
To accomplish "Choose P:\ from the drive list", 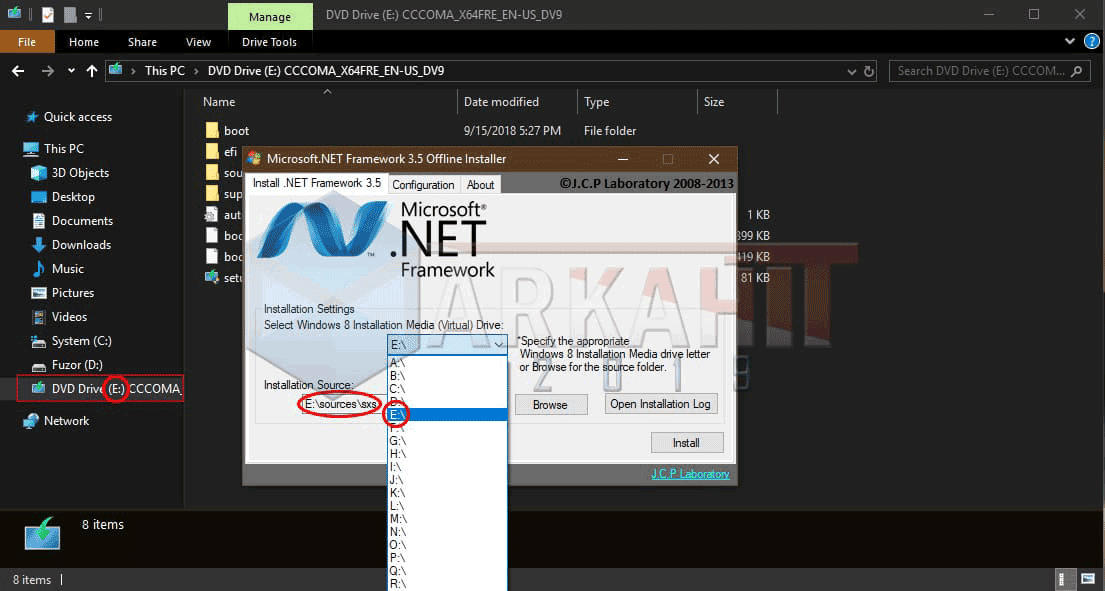I will (x=447, y=558).
